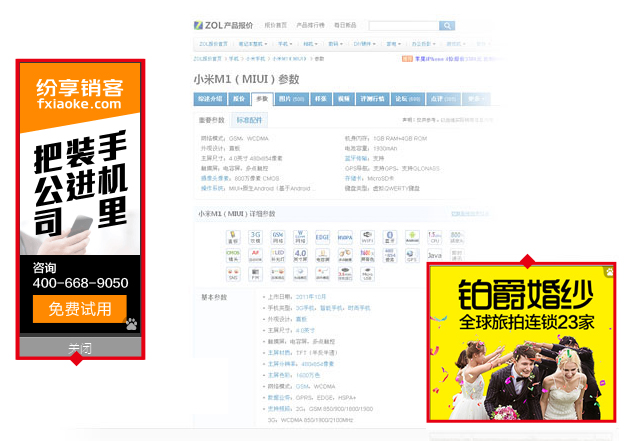This screenshot has width=630, height=441.
Task: Click the GPS feature icon
Action: 412,254
